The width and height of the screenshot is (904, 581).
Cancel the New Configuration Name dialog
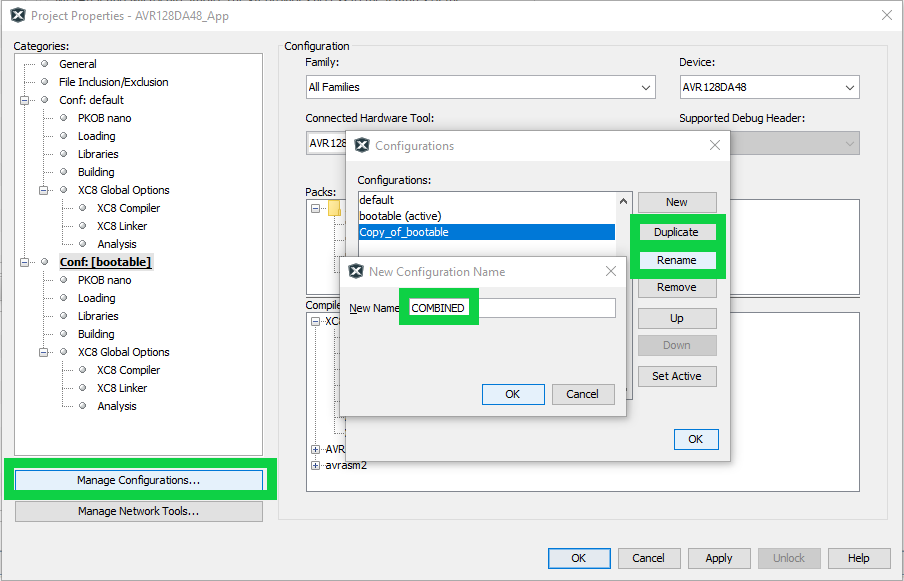582,394
